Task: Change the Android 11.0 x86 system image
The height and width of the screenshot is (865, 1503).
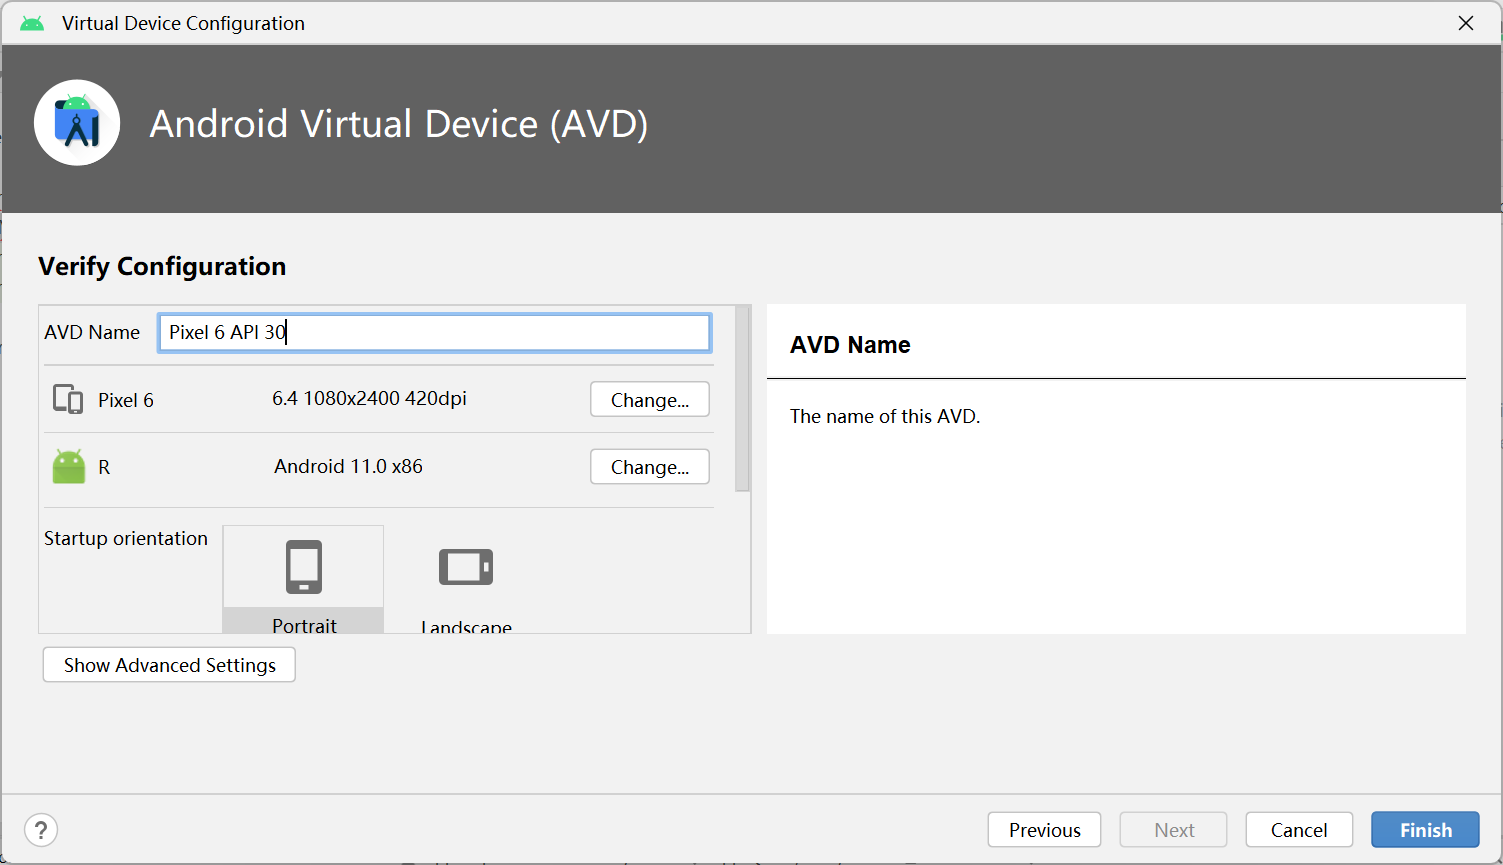Action: pos(650,467)
